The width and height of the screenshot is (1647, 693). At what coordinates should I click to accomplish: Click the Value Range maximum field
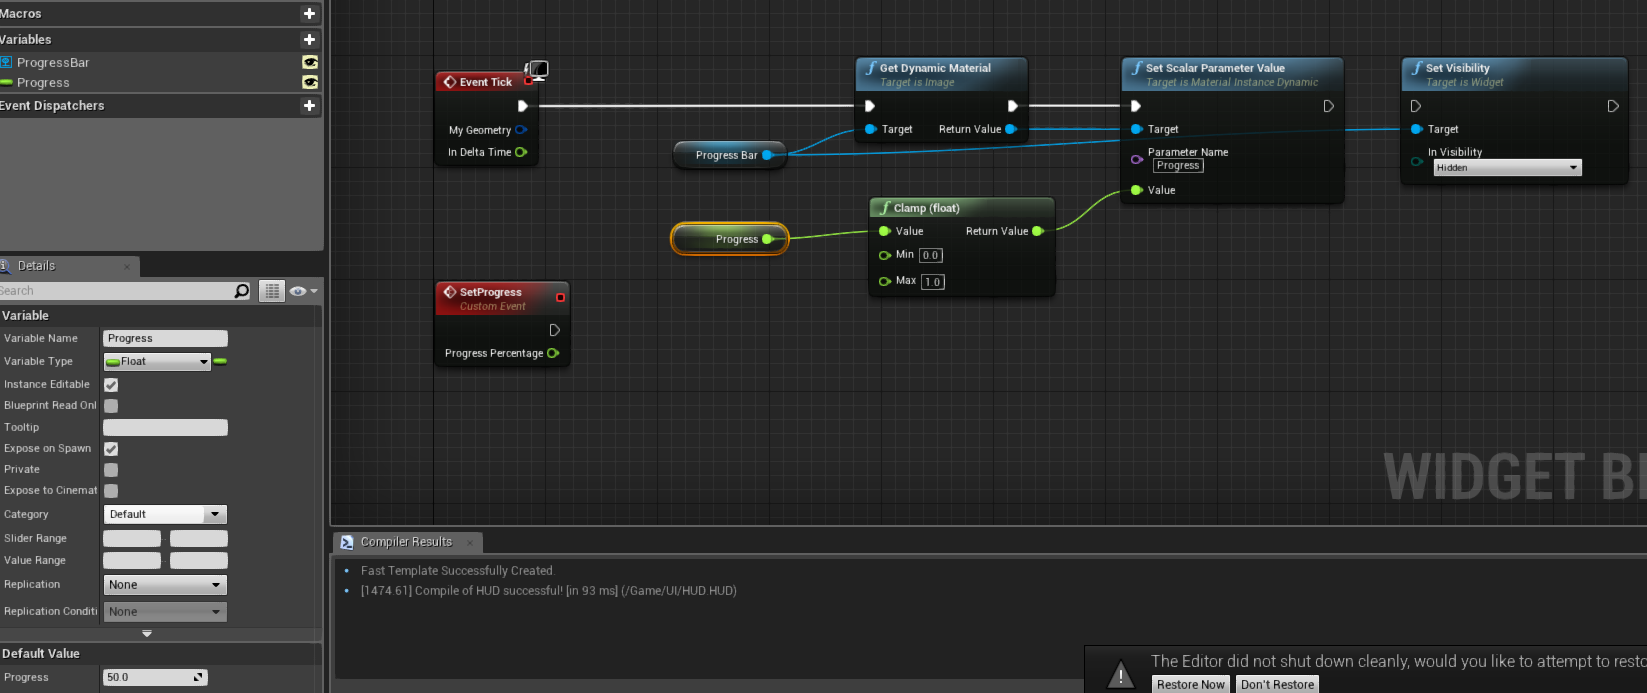click(199, 560)
